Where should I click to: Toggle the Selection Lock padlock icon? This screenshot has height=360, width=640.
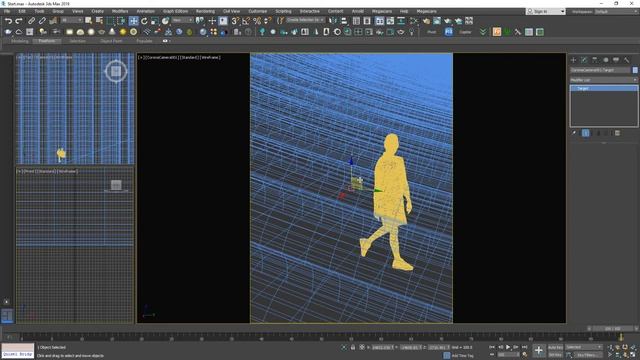pyautogui.click(x=353, y=347)
